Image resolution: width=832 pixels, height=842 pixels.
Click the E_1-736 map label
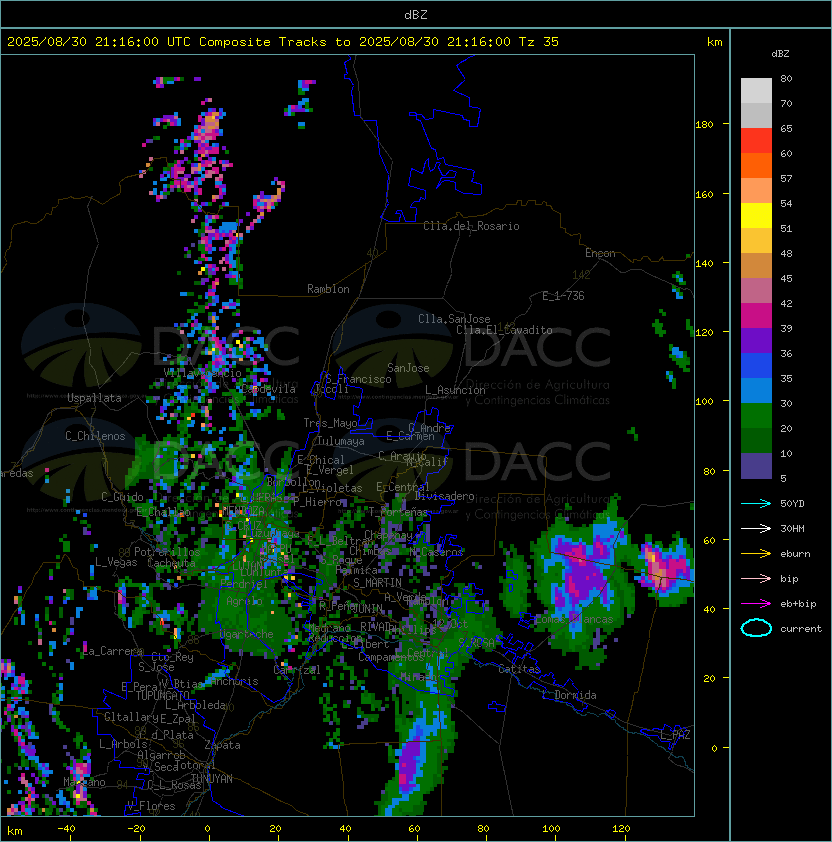563,296
